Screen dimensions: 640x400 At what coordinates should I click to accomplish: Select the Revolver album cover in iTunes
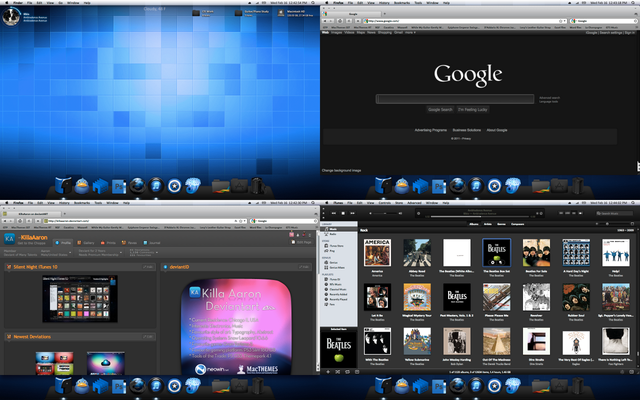[536, 297]
